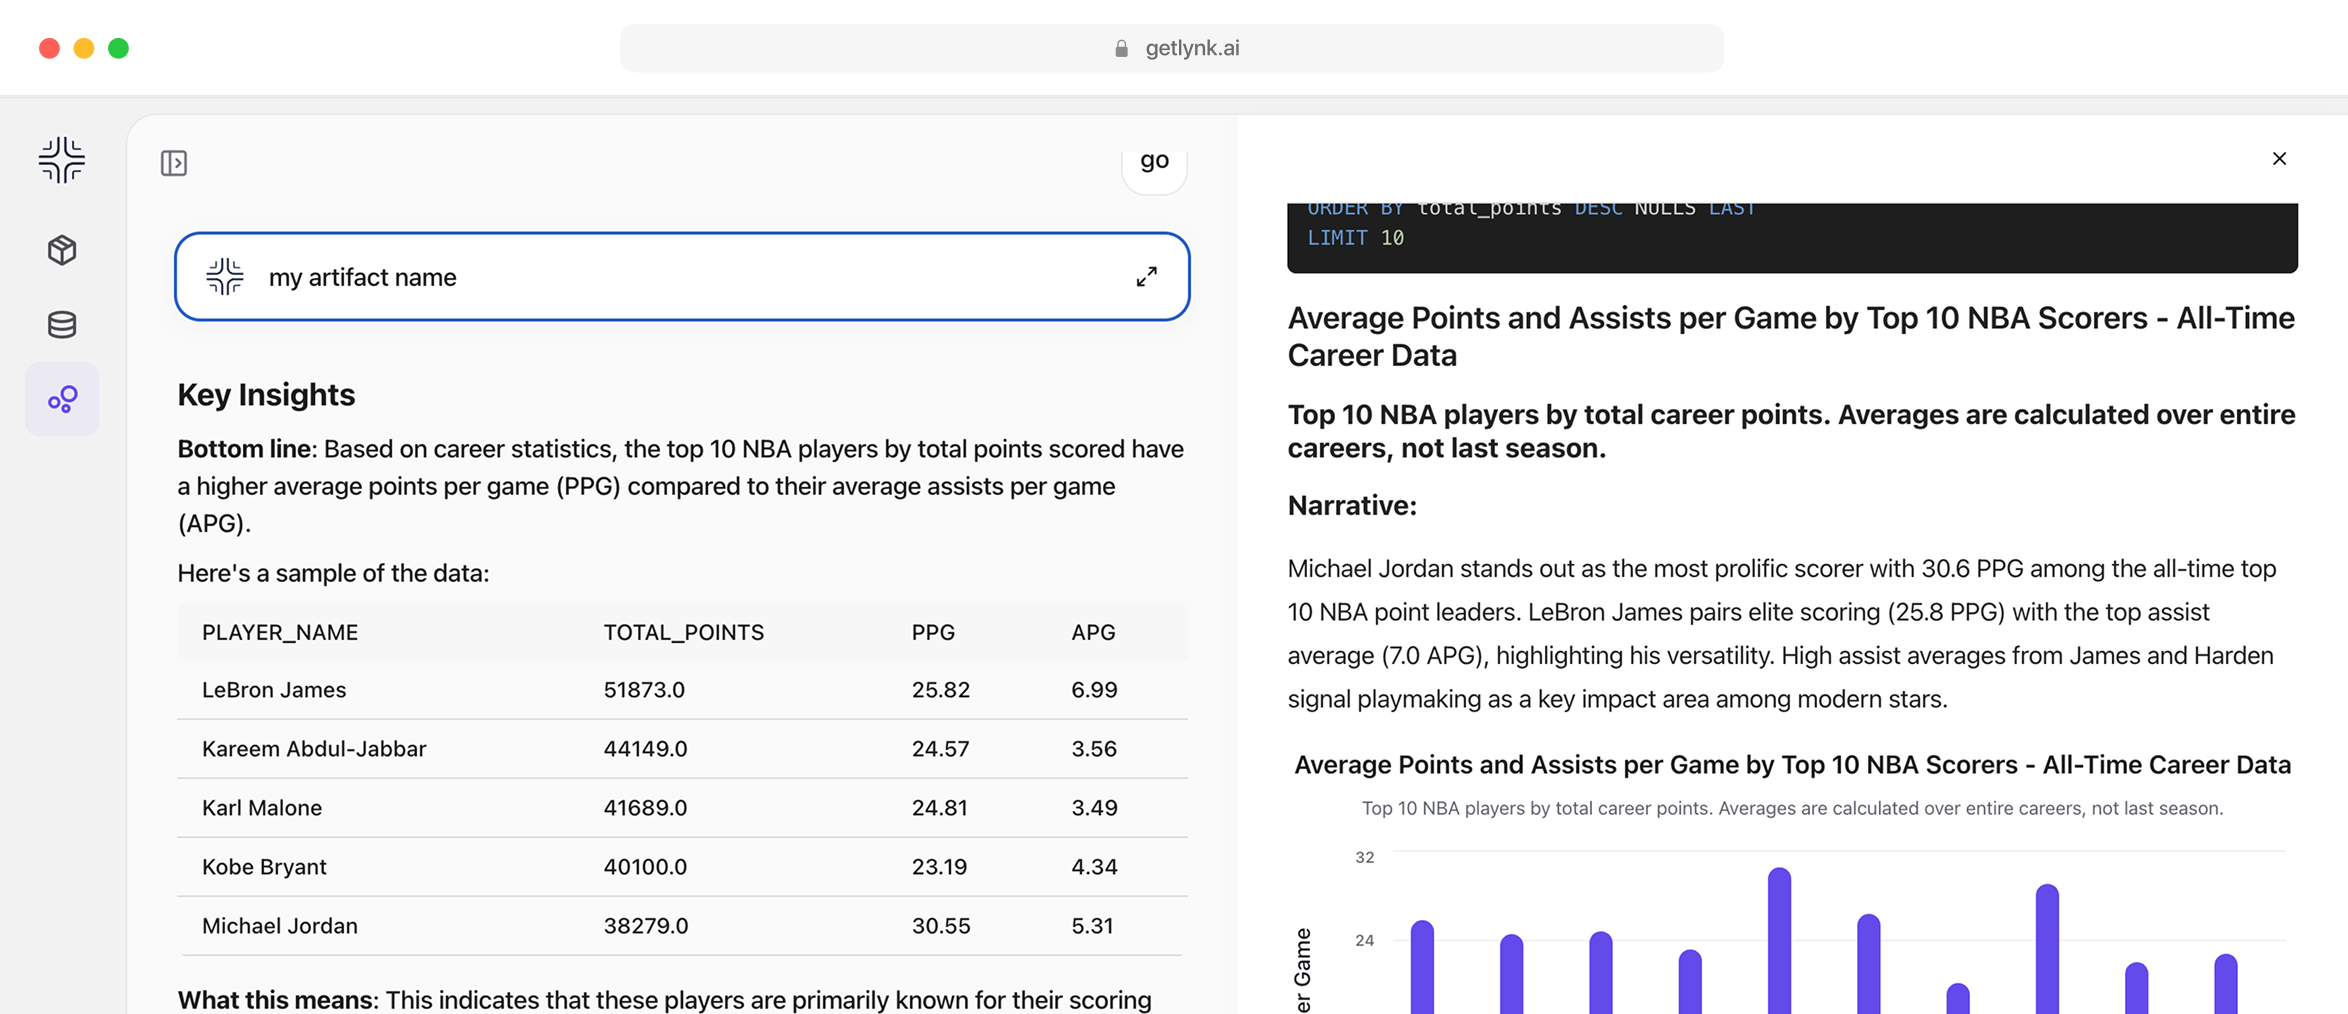Click the gray chart subtitle below the chart title
Screen dimensions: 2348x1014
[x=1792, y=808]
